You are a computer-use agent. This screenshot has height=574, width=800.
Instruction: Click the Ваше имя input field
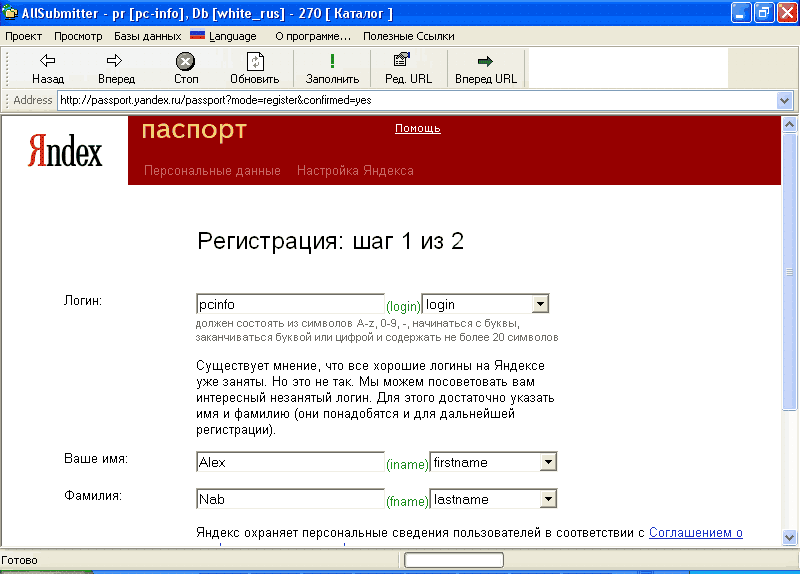pyautogui.click(x=290, y=462)
